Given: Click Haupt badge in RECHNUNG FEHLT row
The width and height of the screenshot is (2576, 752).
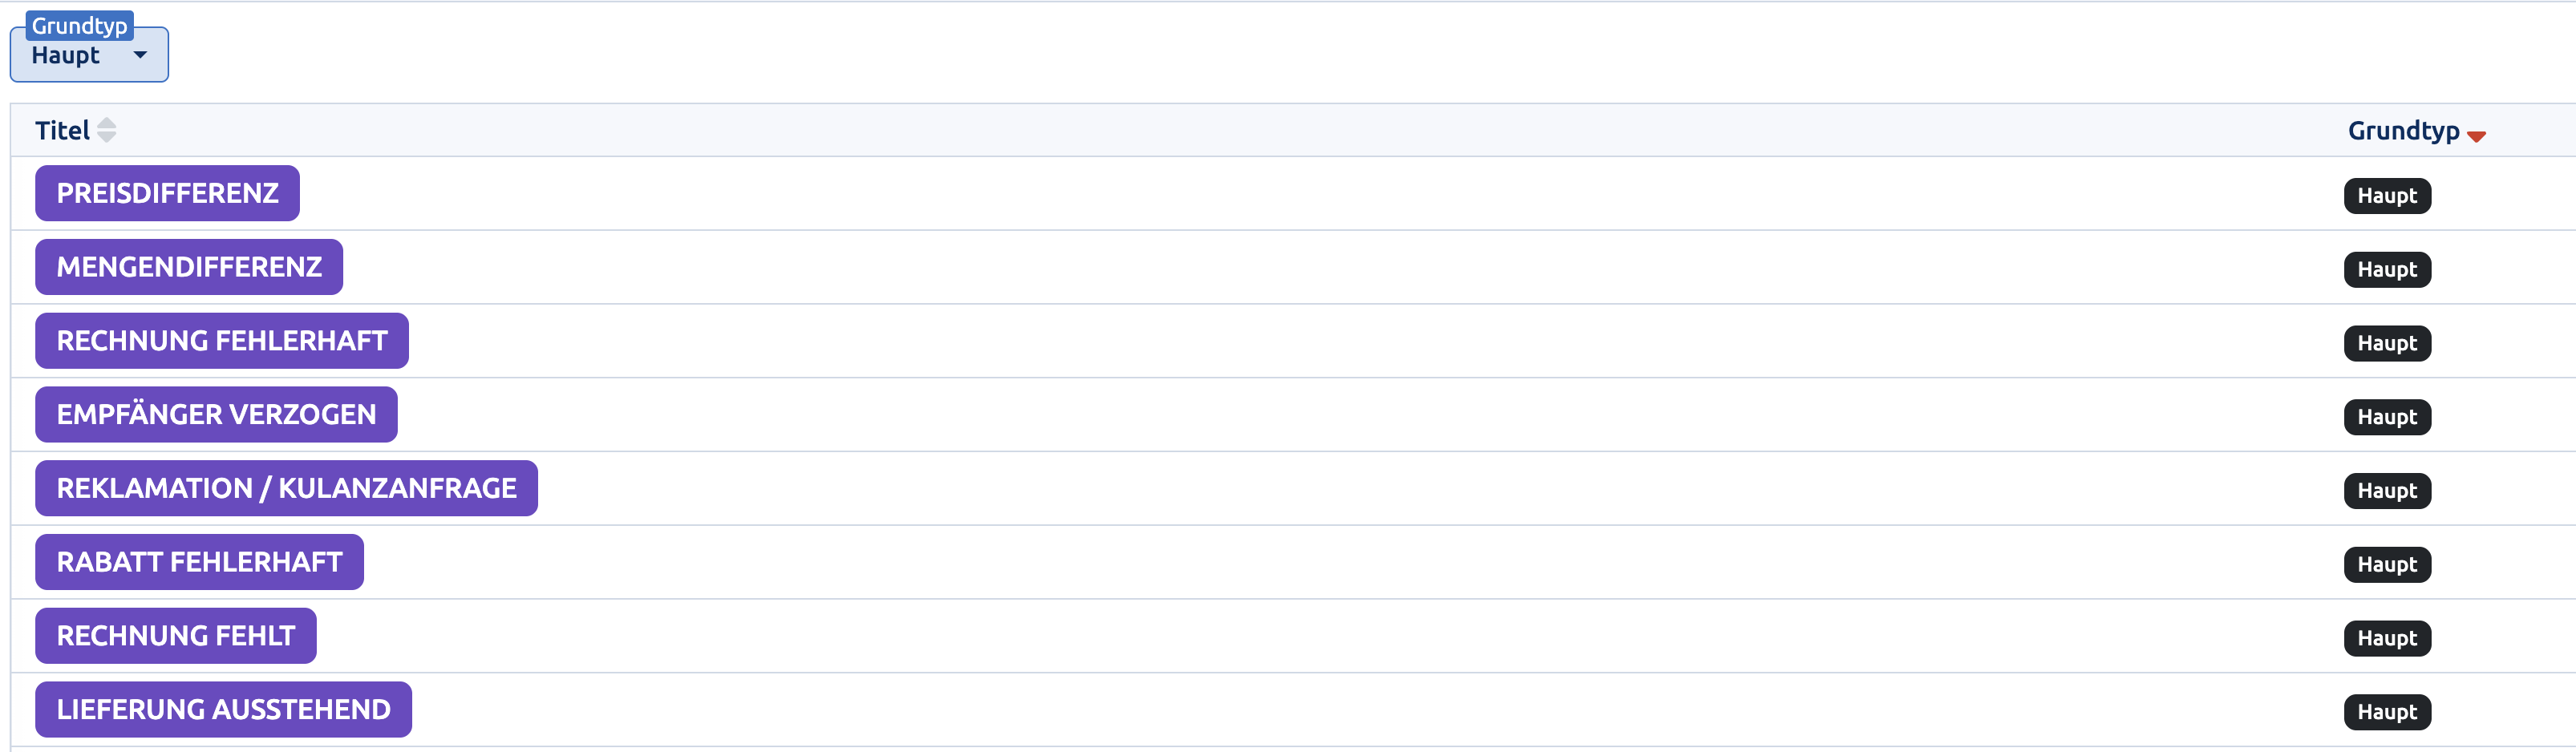Looking at the screenshot, I should click(2387, 639).
